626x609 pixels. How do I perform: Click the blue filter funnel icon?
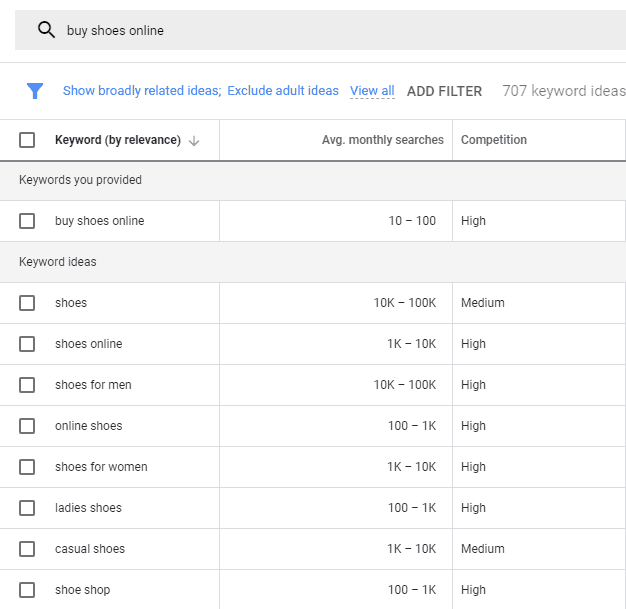tap(35, 91)
